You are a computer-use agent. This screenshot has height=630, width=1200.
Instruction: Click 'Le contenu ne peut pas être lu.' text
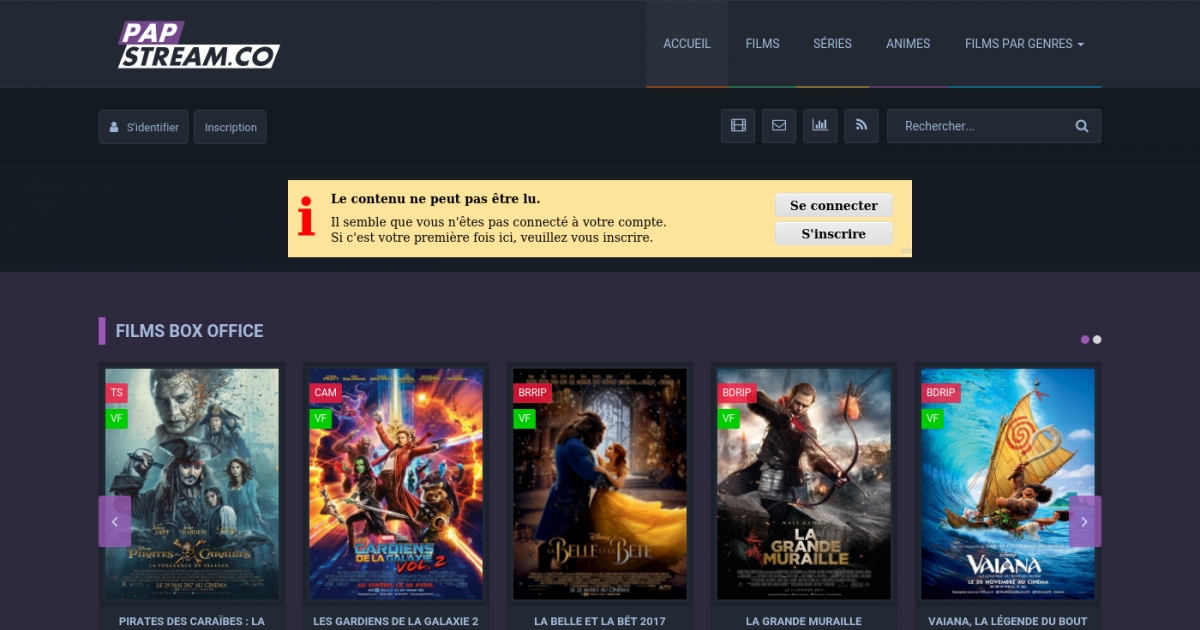[436, 199]
